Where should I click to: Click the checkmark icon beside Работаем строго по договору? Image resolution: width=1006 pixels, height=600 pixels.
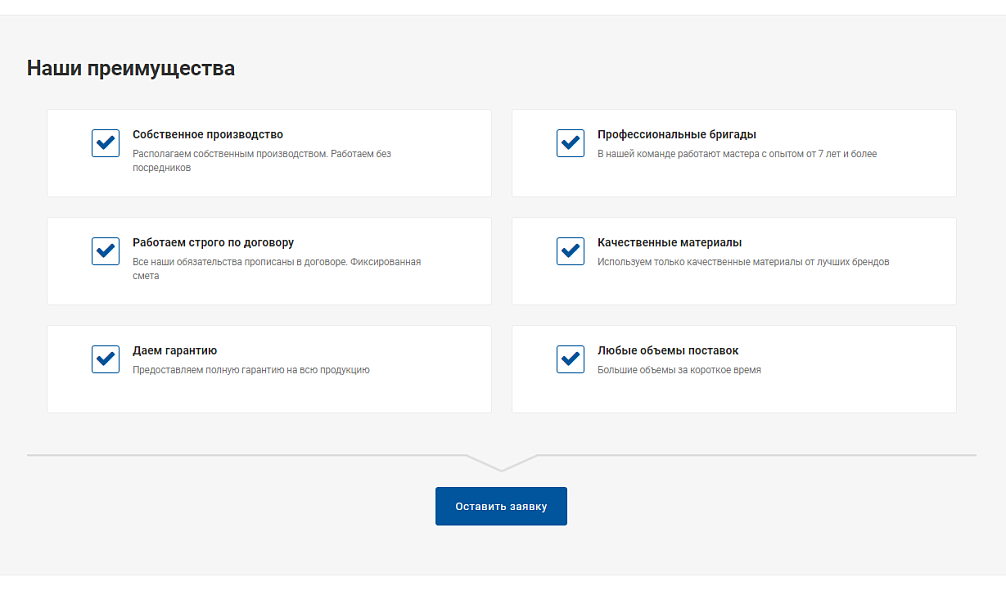coord(105,251)
